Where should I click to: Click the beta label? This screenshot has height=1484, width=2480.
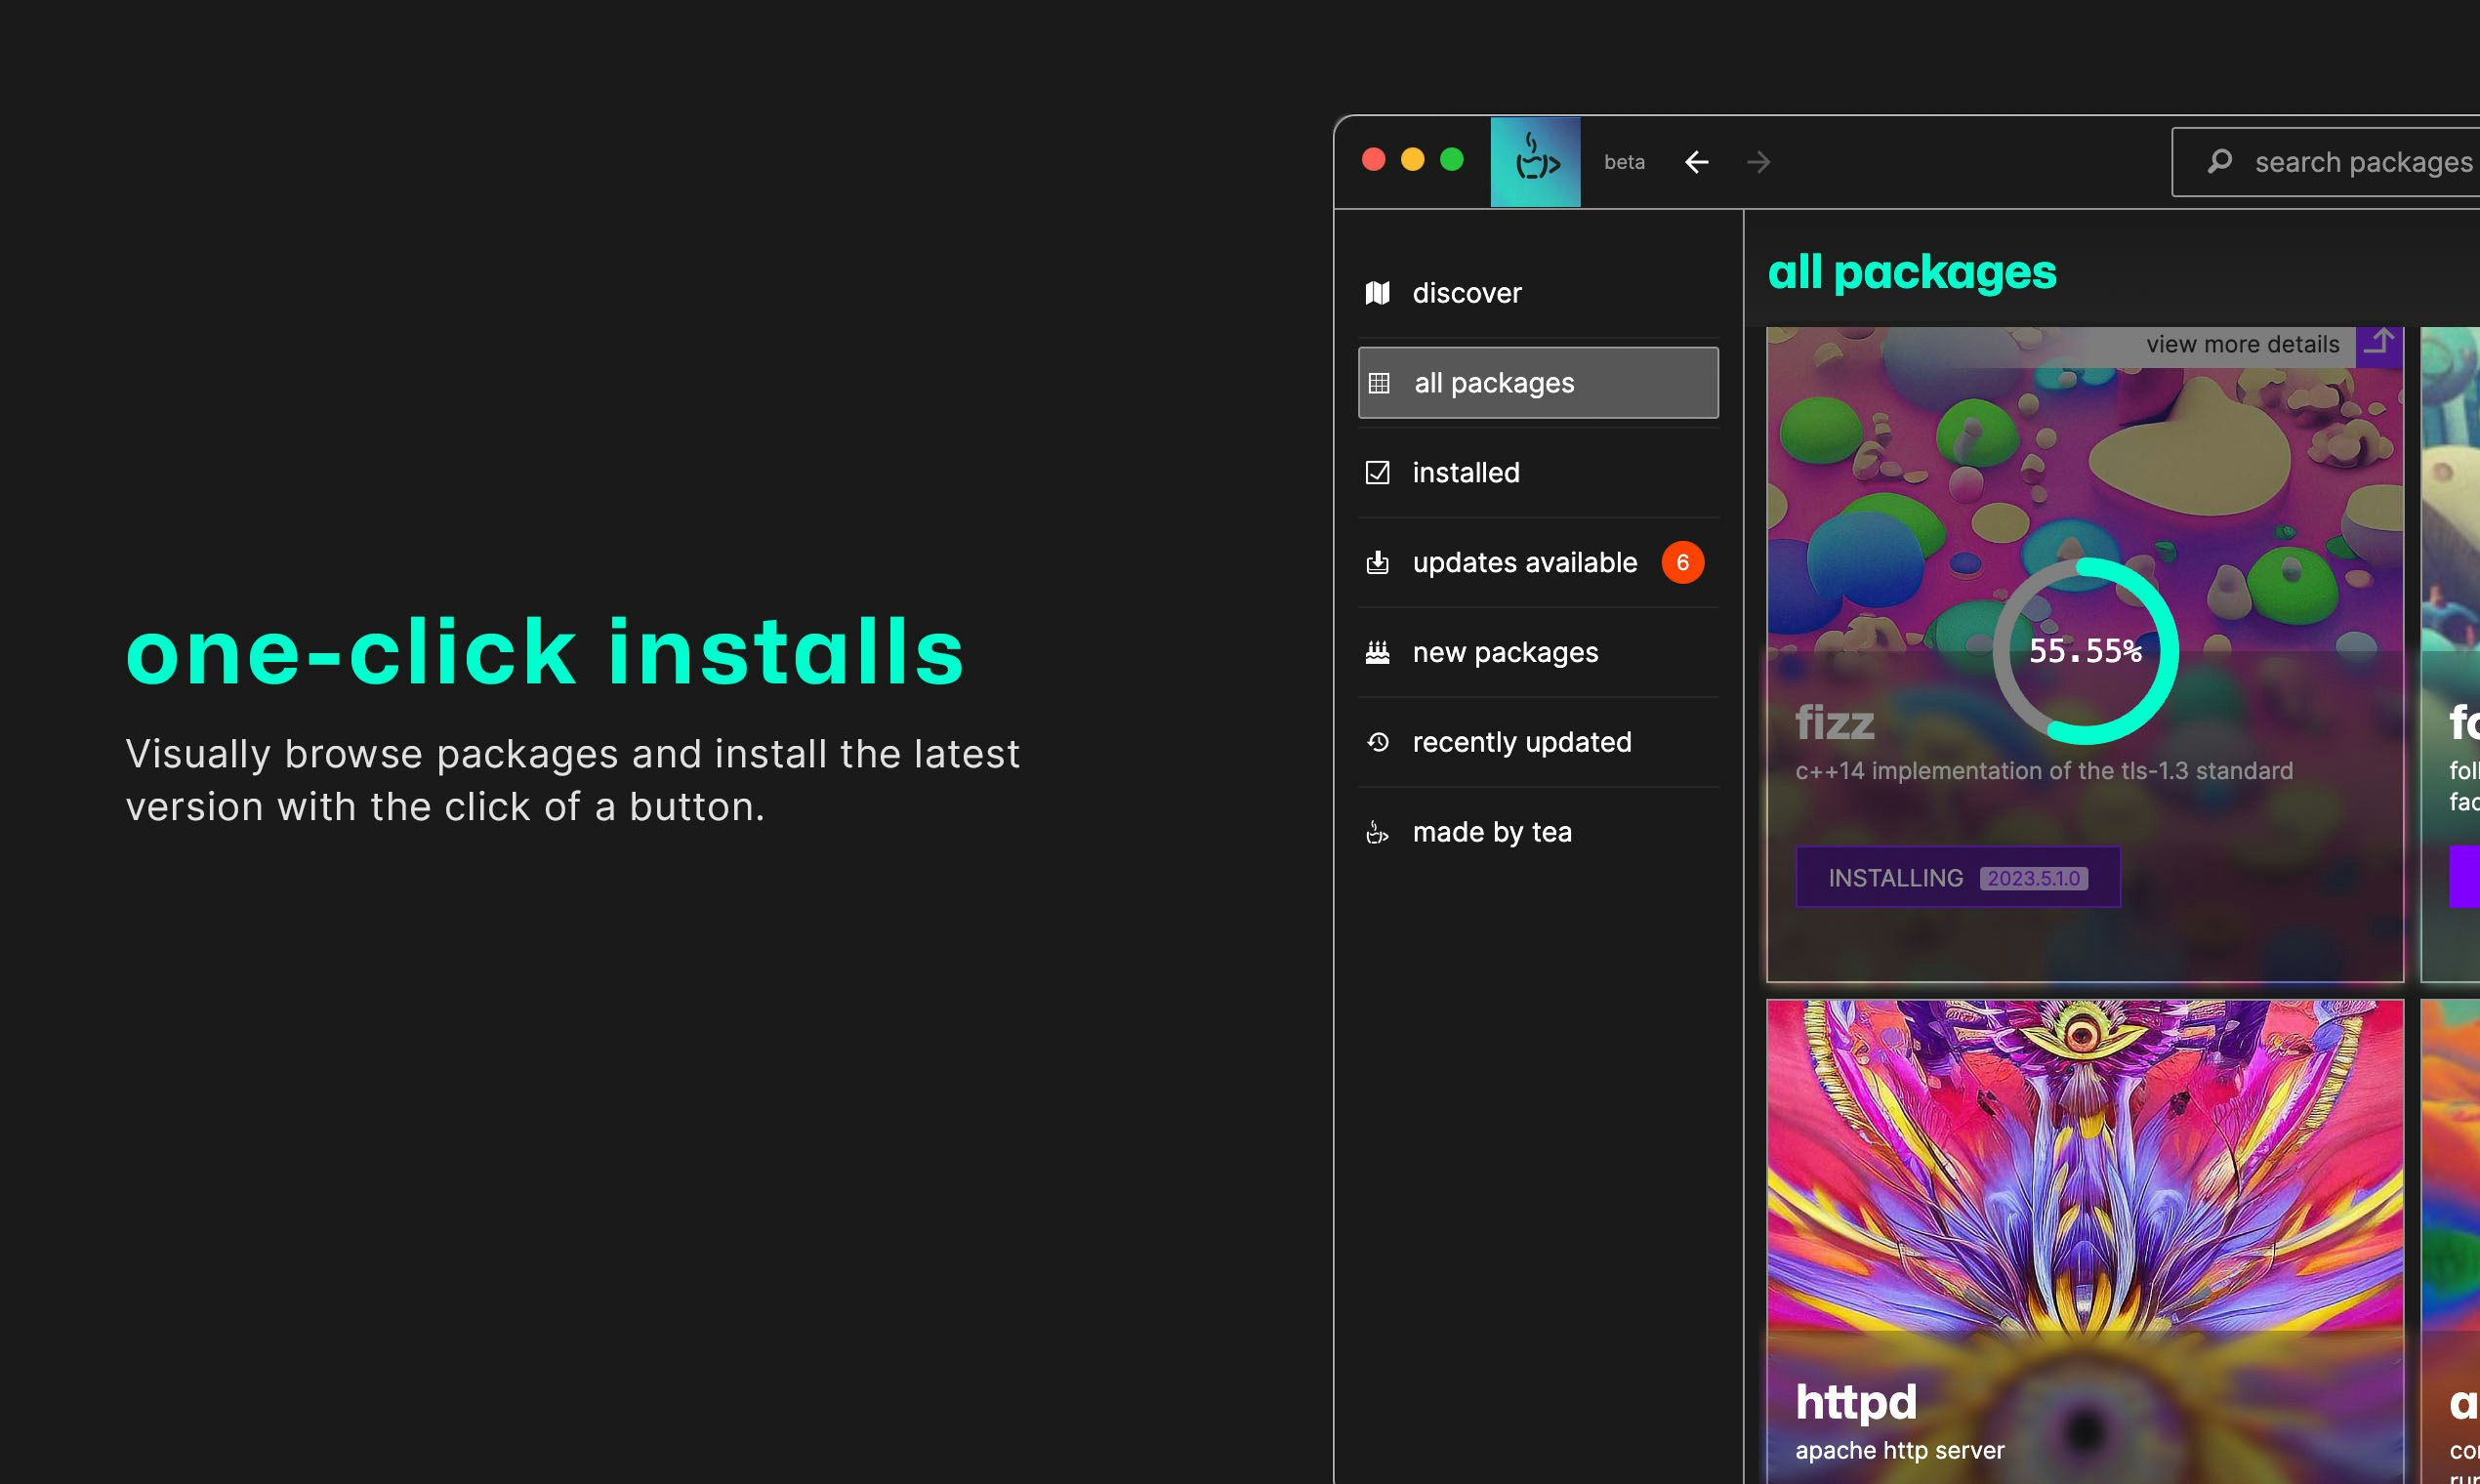point(1624,162)
